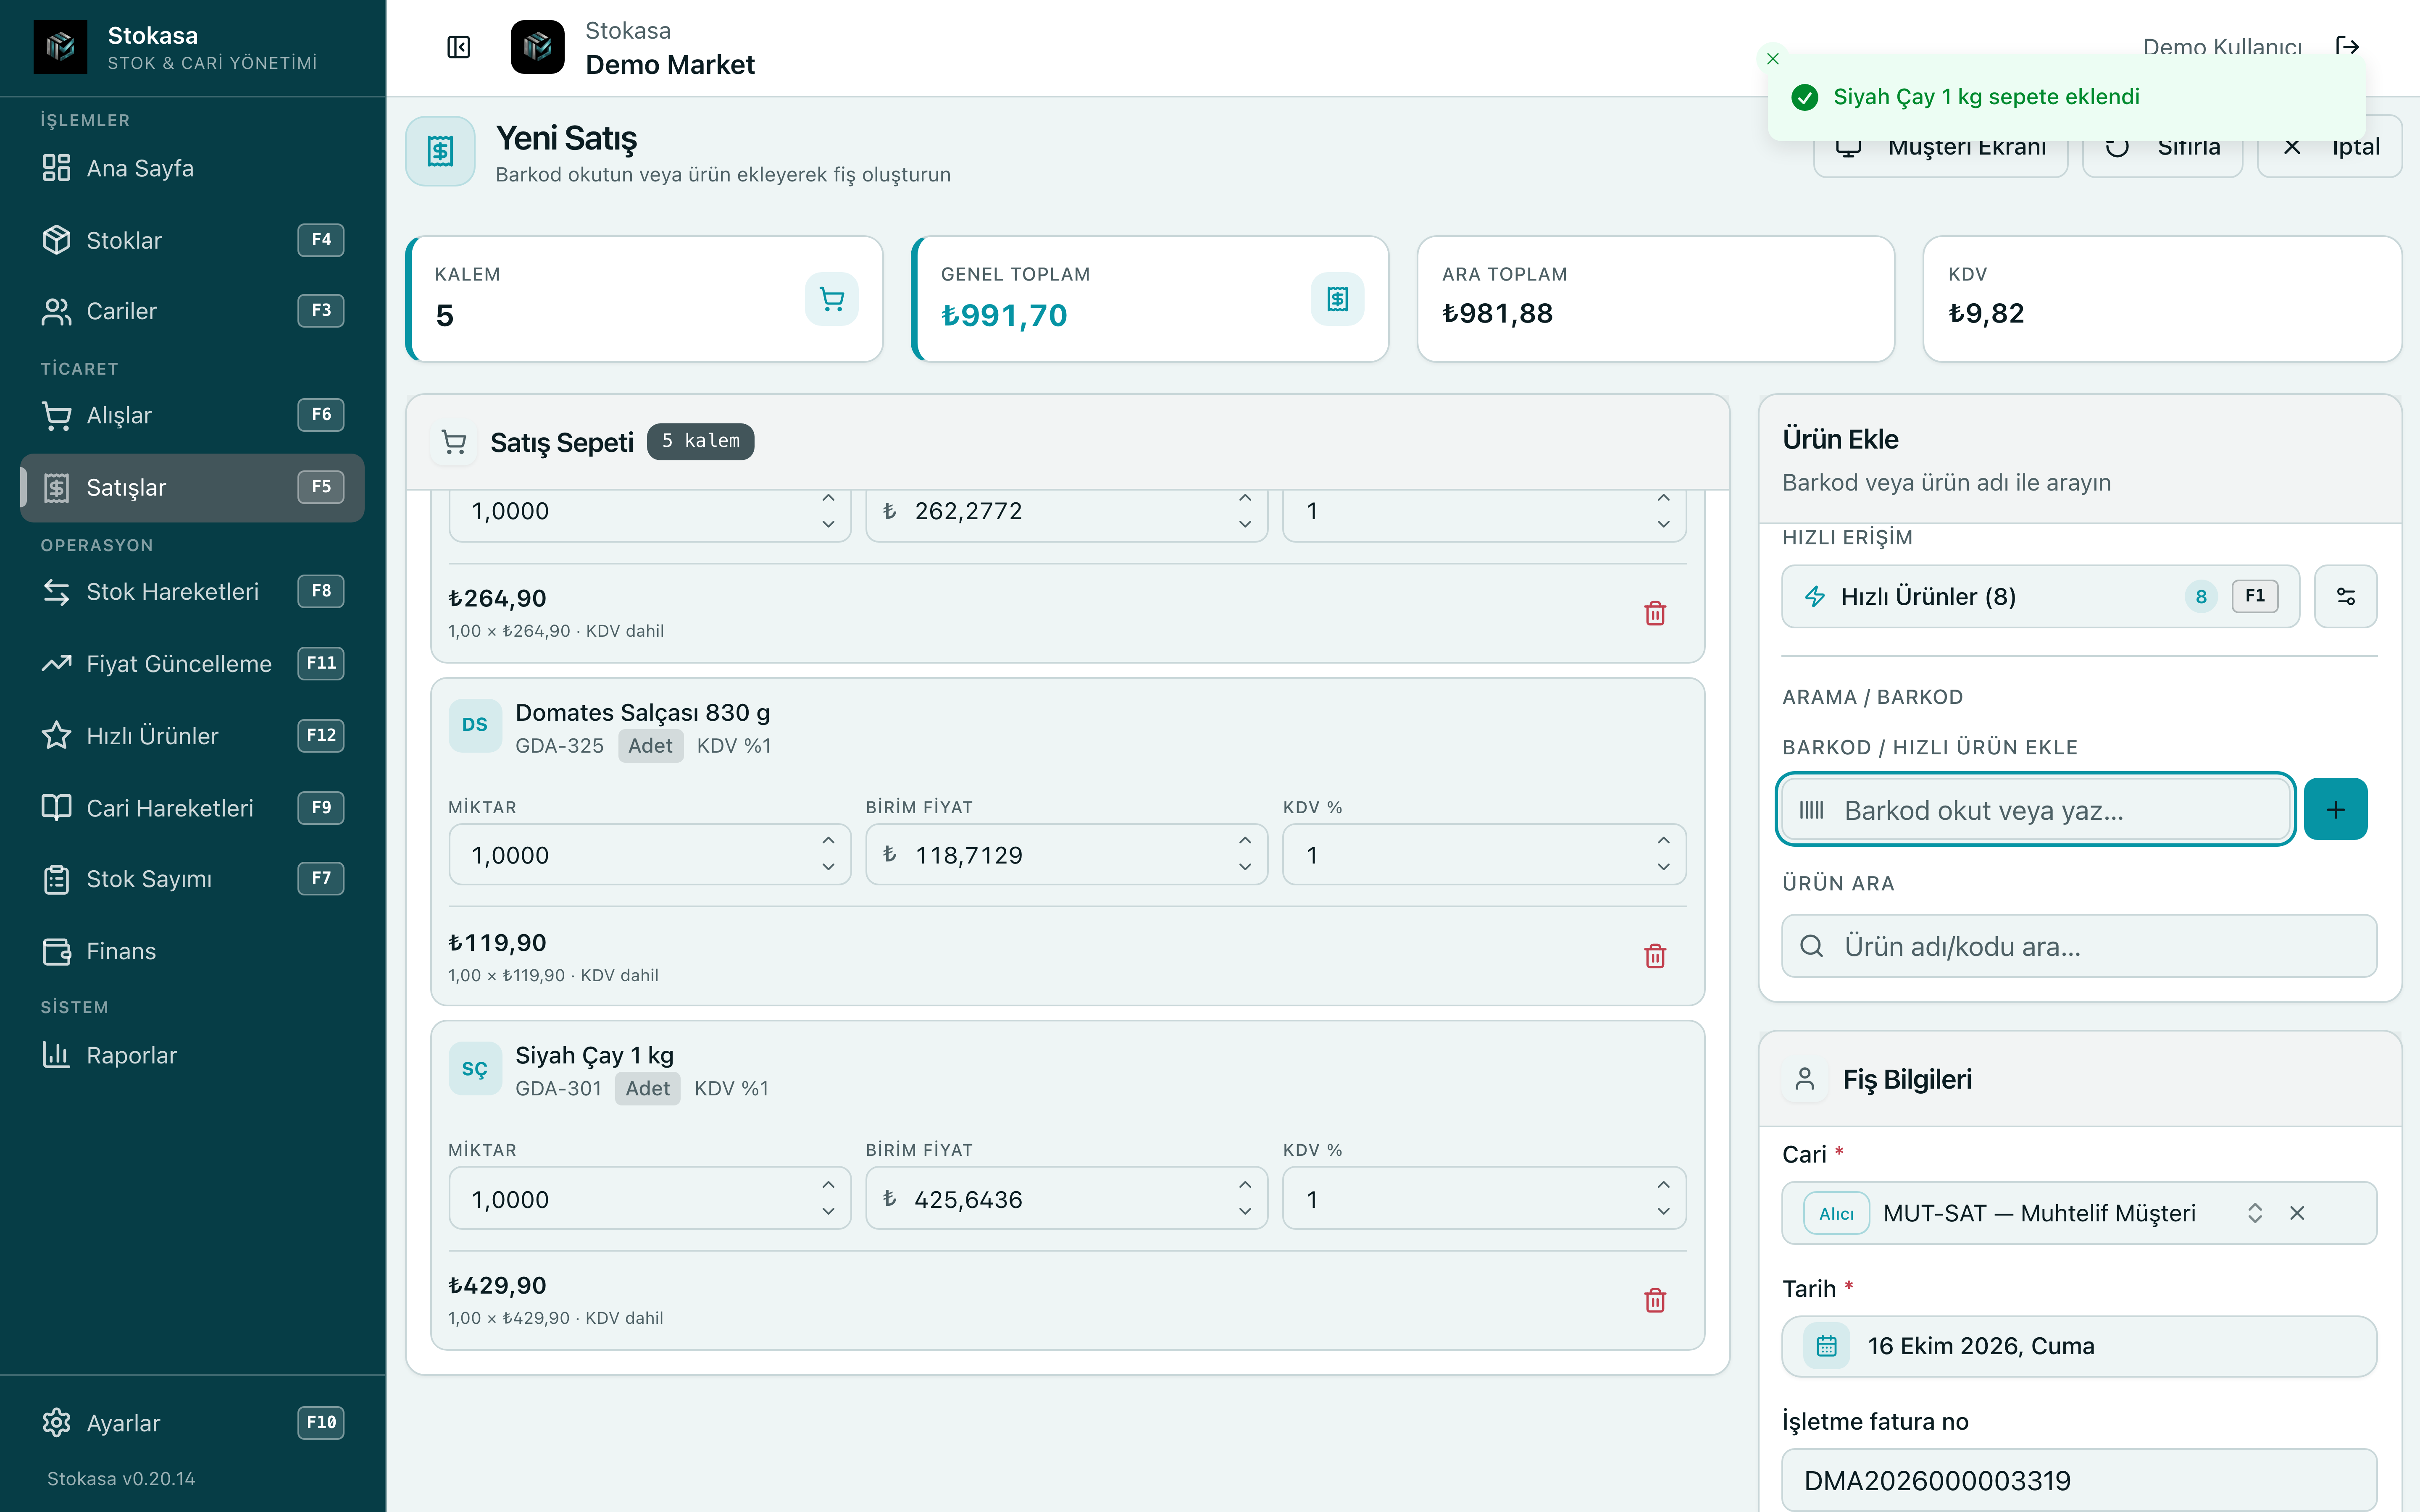This screenshot has height=1512, width=2420.
Task: Click the Stokasa Demo Market logo
Action: (x=538, y=47)
